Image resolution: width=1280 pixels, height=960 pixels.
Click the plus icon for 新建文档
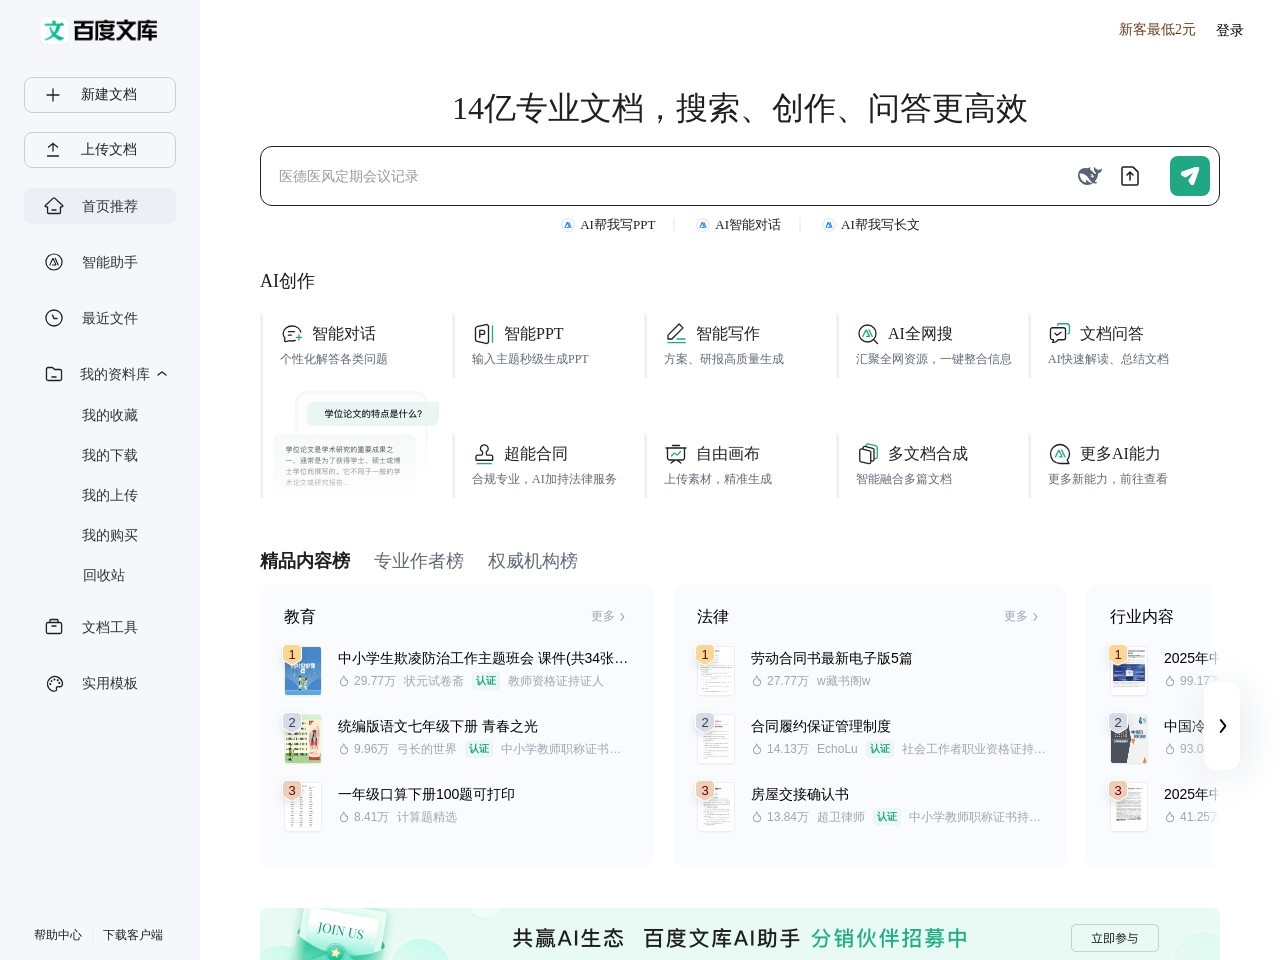point(53,95)
